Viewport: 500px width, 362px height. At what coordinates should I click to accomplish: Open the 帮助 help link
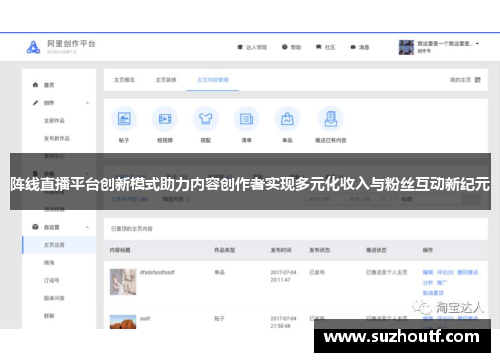(x=292, y=47)
